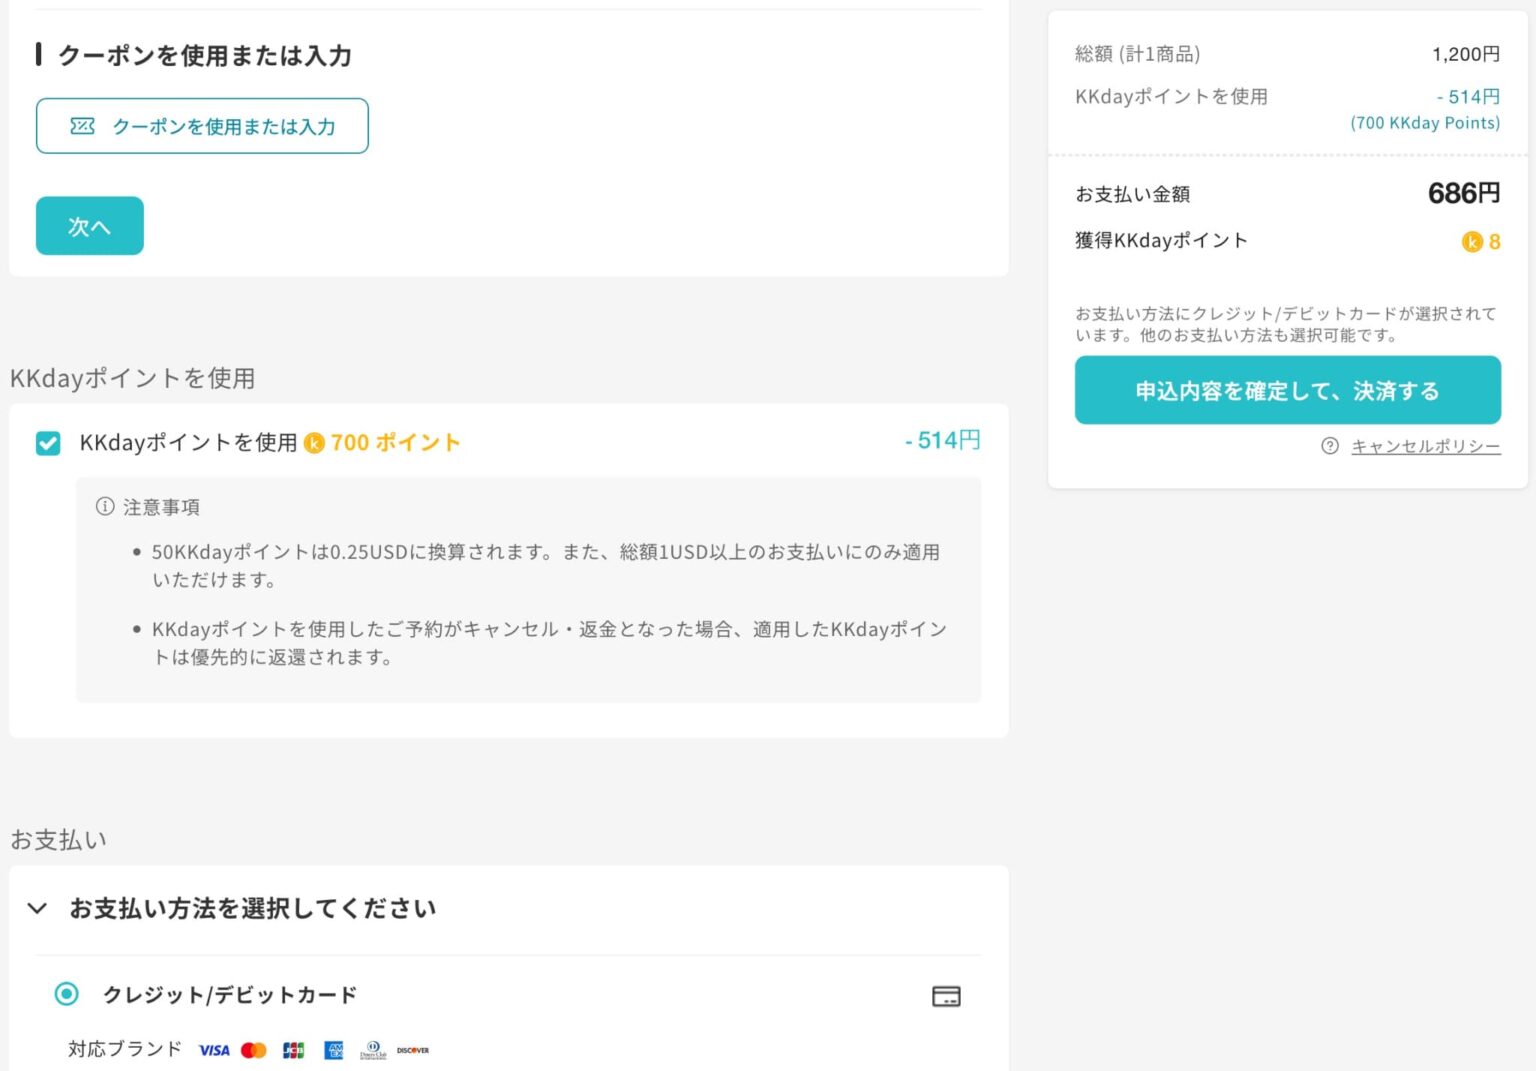Open クーポンを使用または入力 entry
Viewport: 1536px width, 1071px height.
[202, 126]
